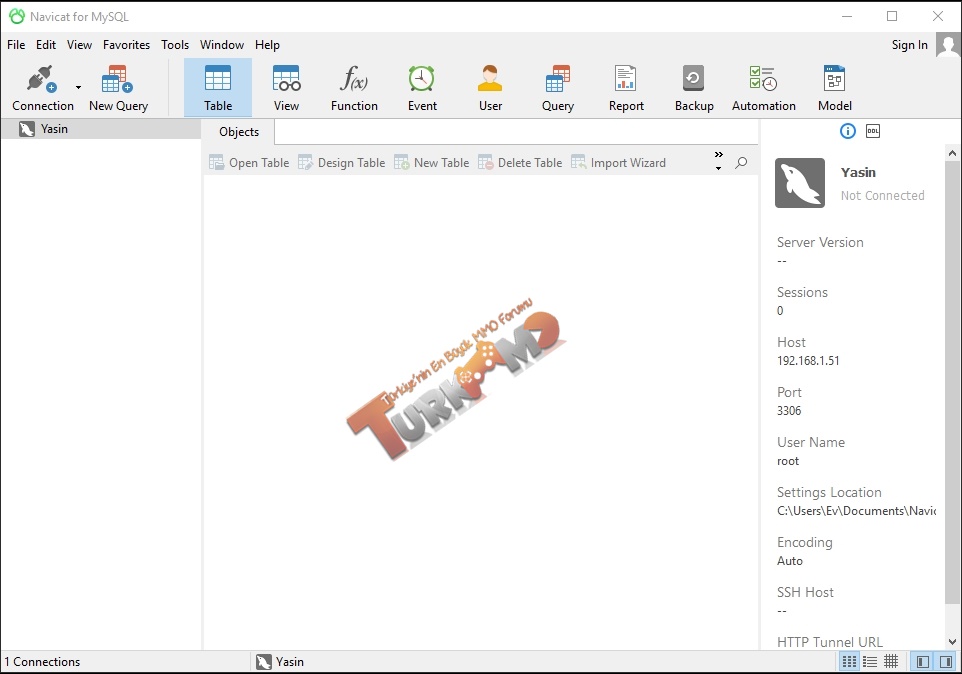Switch to detail grid view
The width and height of the screenshot is (962, 674).
coord(890,661)
